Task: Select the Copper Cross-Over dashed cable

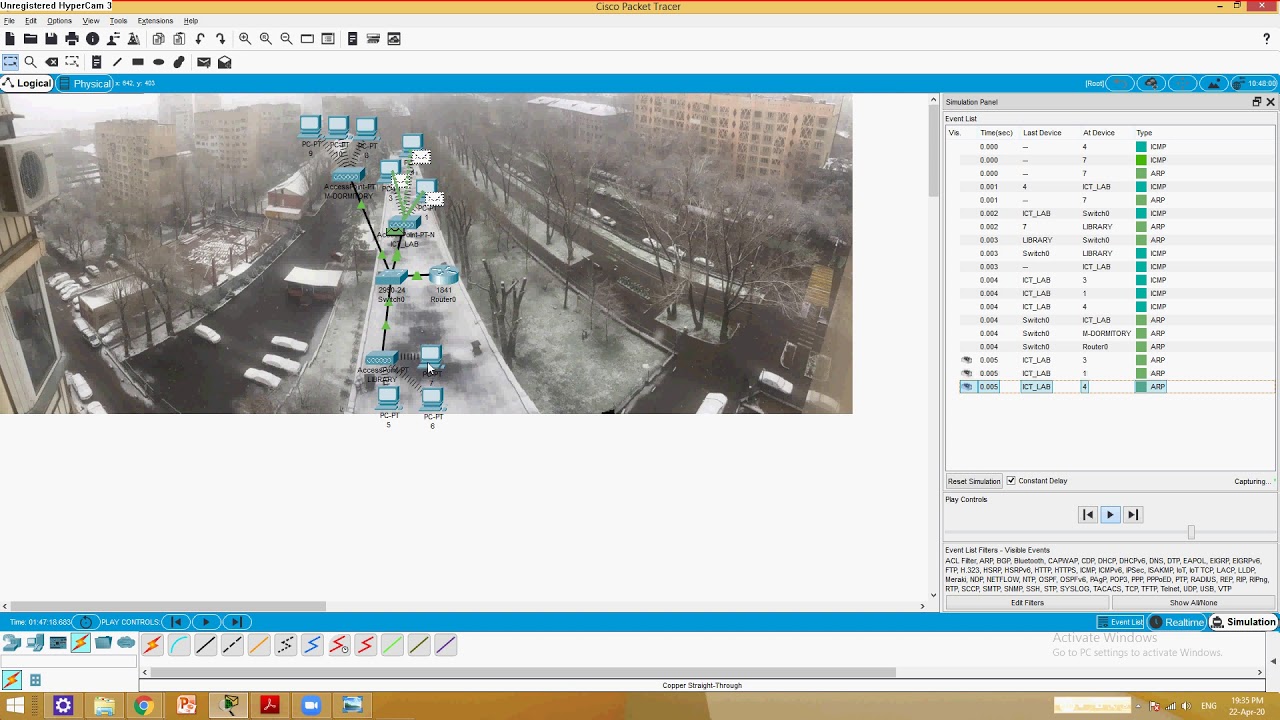Action: coord(232,646)
